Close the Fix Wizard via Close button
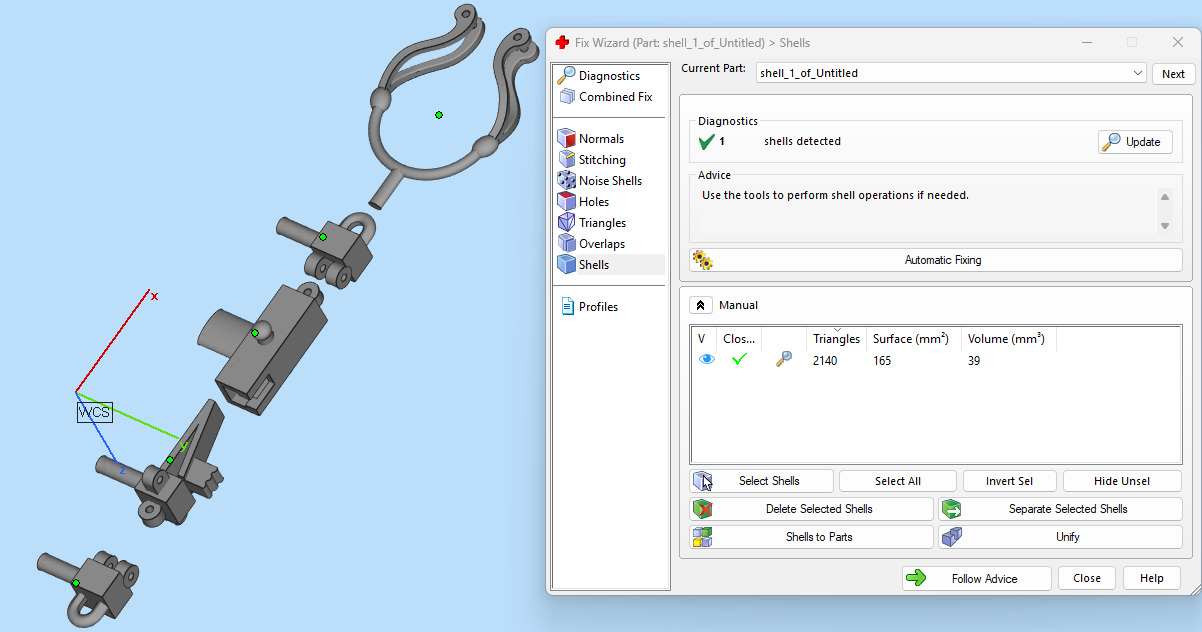1202x632 pixels. point(1087,578)
